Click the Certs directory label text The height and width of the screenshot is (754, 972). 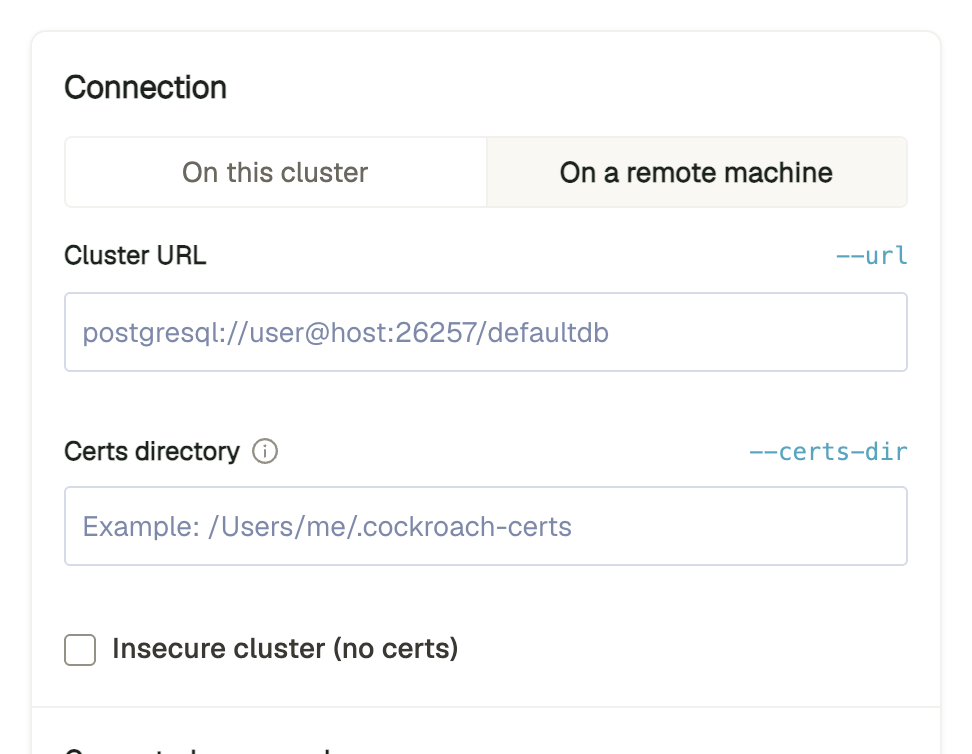pos(152,451)
